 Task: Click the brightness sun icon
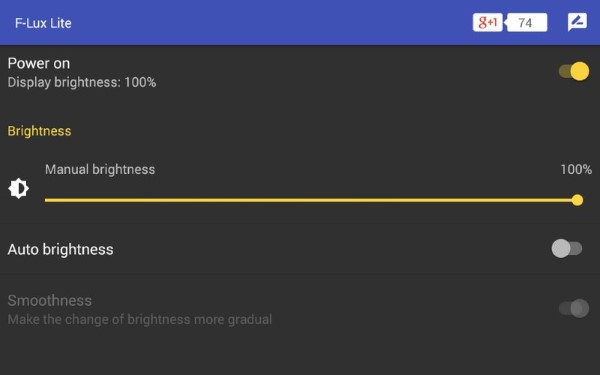18,188
